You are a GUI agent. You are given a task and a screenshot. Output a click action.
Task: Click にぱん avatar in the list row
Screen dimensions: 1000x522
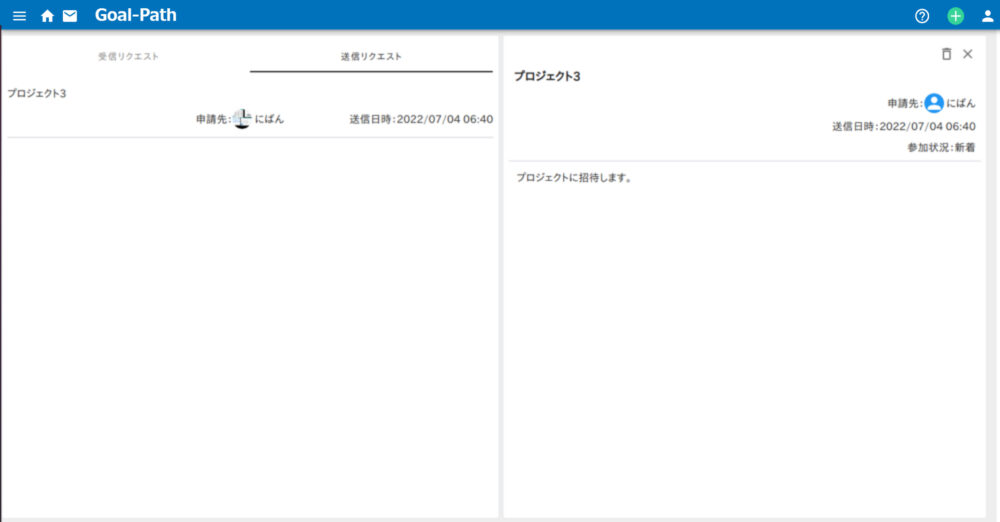[242, 119]
